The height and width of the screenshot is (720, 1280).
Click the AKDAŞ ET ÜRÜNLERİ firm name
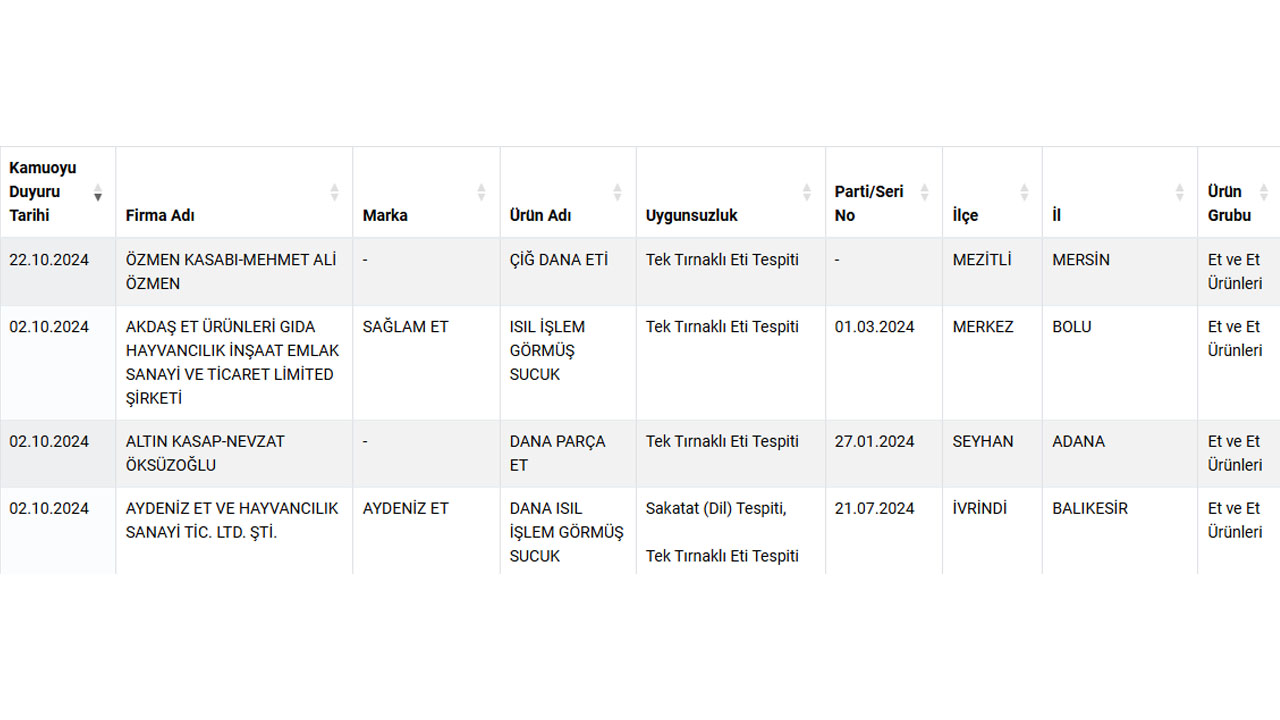[x=232, y=362]
